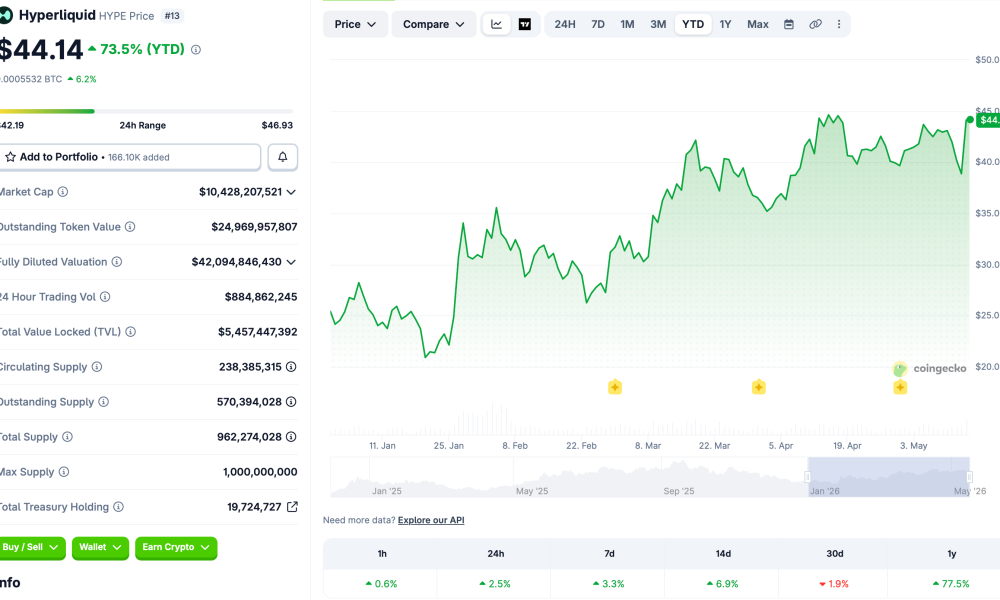This screenshot has width=1000, height=600.
Task: Click Outstanding Token Value info icon
Action: click(x=130, y=227)
